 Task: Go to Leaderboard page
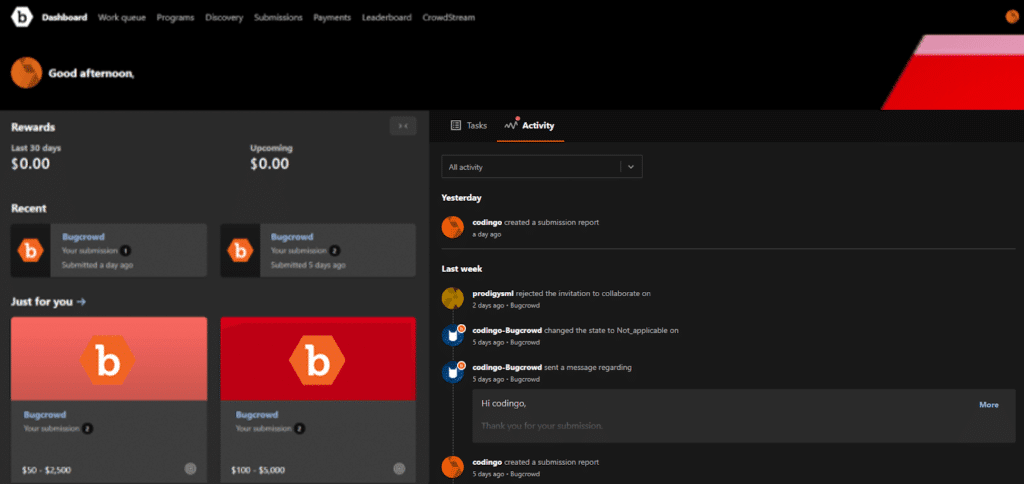coord(386,18)
